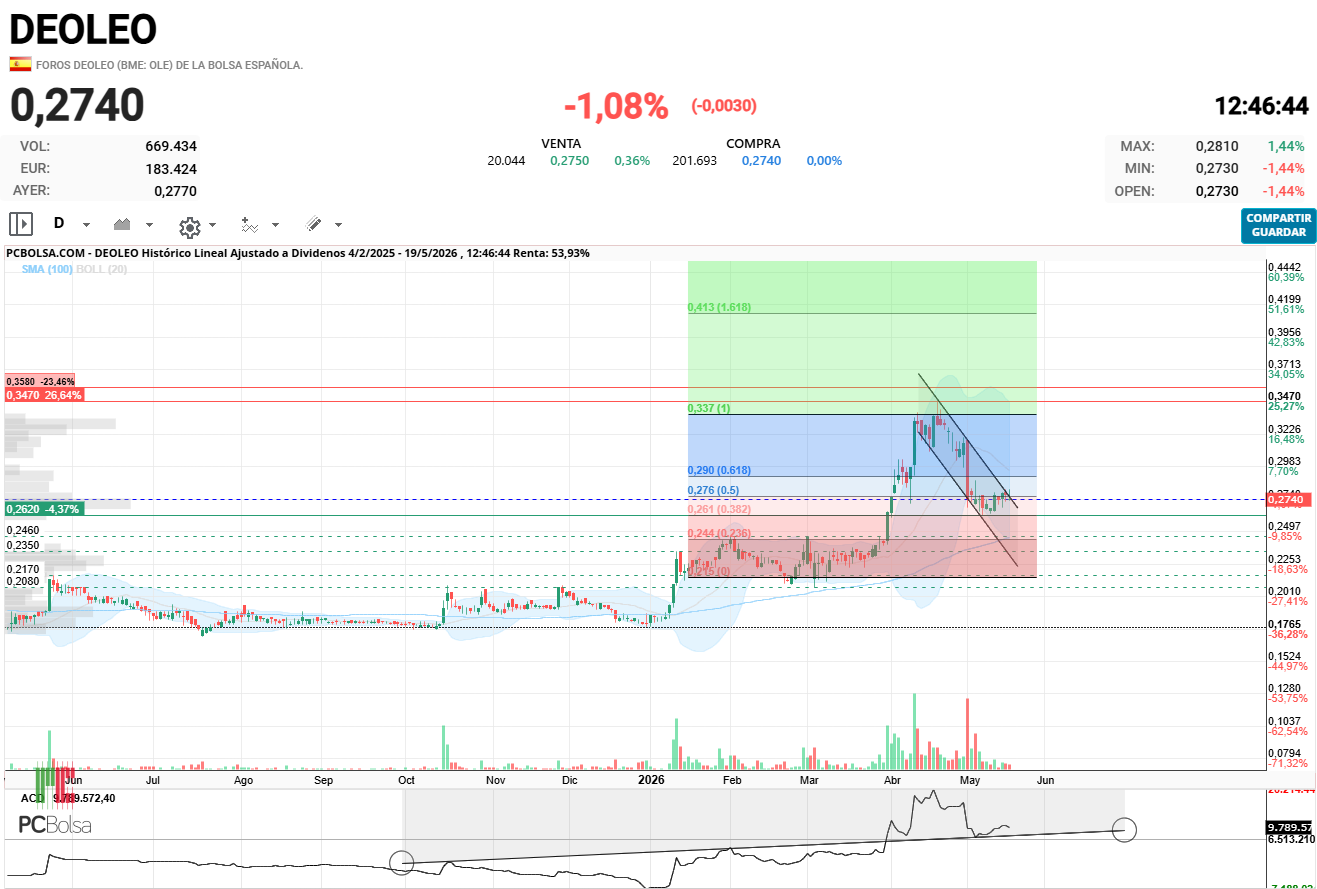Click the MIN row value 0,2730
Viewport: 1317px width, 889px height.
point(1217,168)
